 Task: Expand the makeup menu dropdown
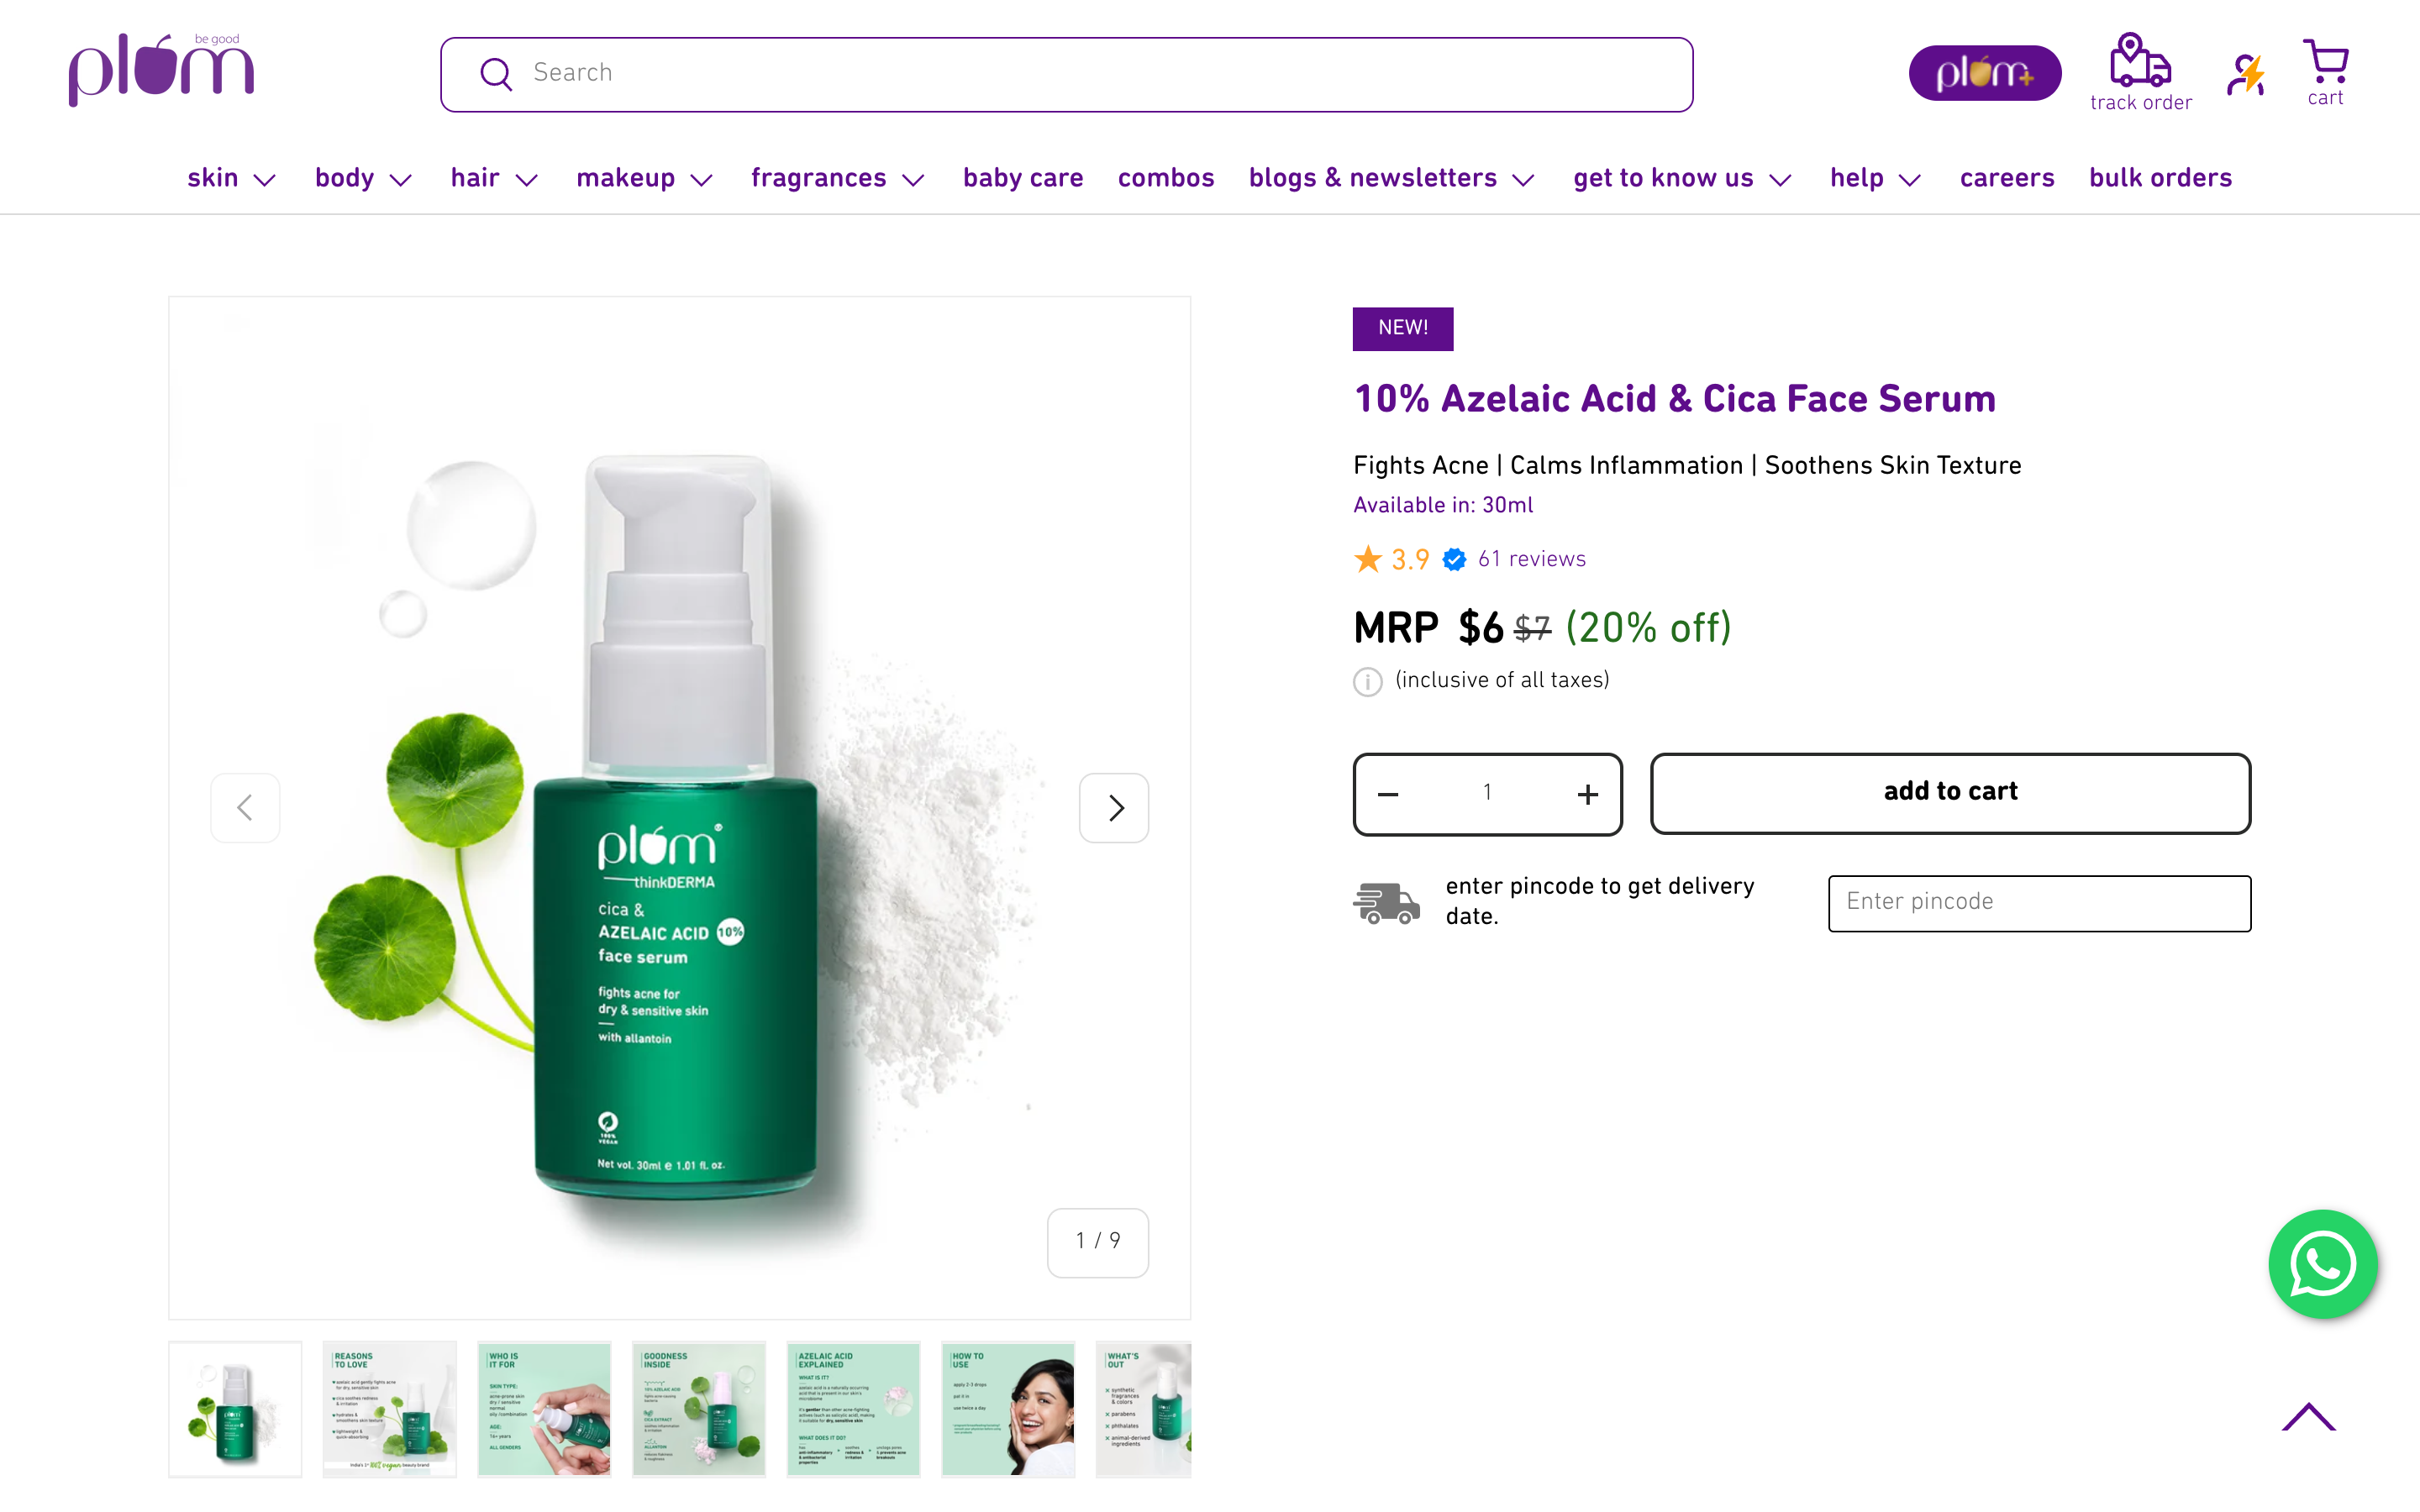click(x=644, y=178)
